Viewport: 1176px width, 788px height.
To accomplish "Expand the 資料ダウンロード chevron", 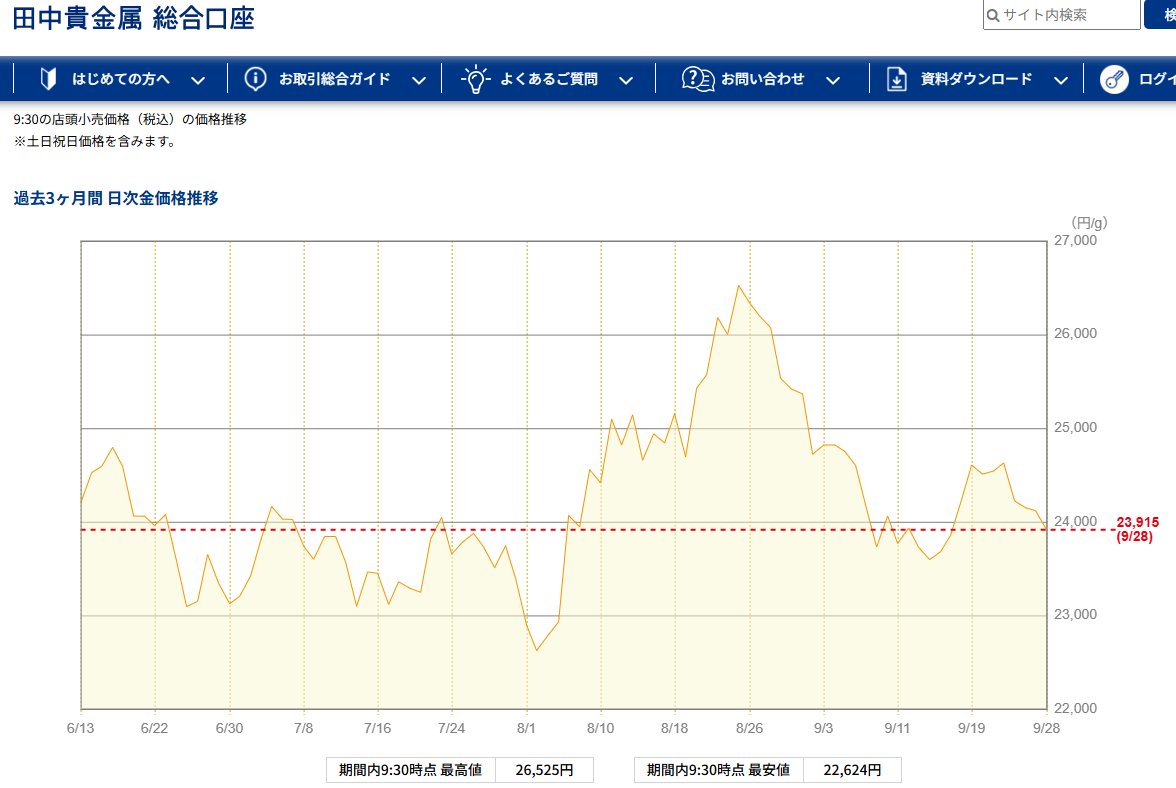I will pos(1060,80).
